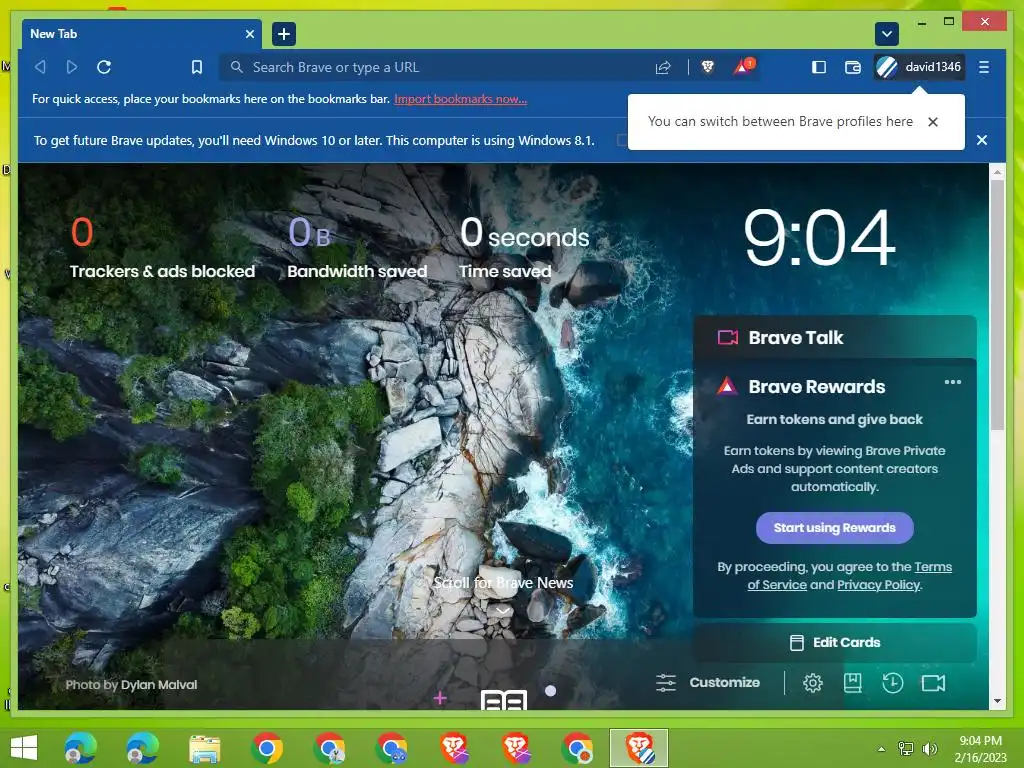Image resolution: width=1024 pixels, height=768 pixels.
Task: Go forward using the forward arrow
Action: (x=72, y=67)
